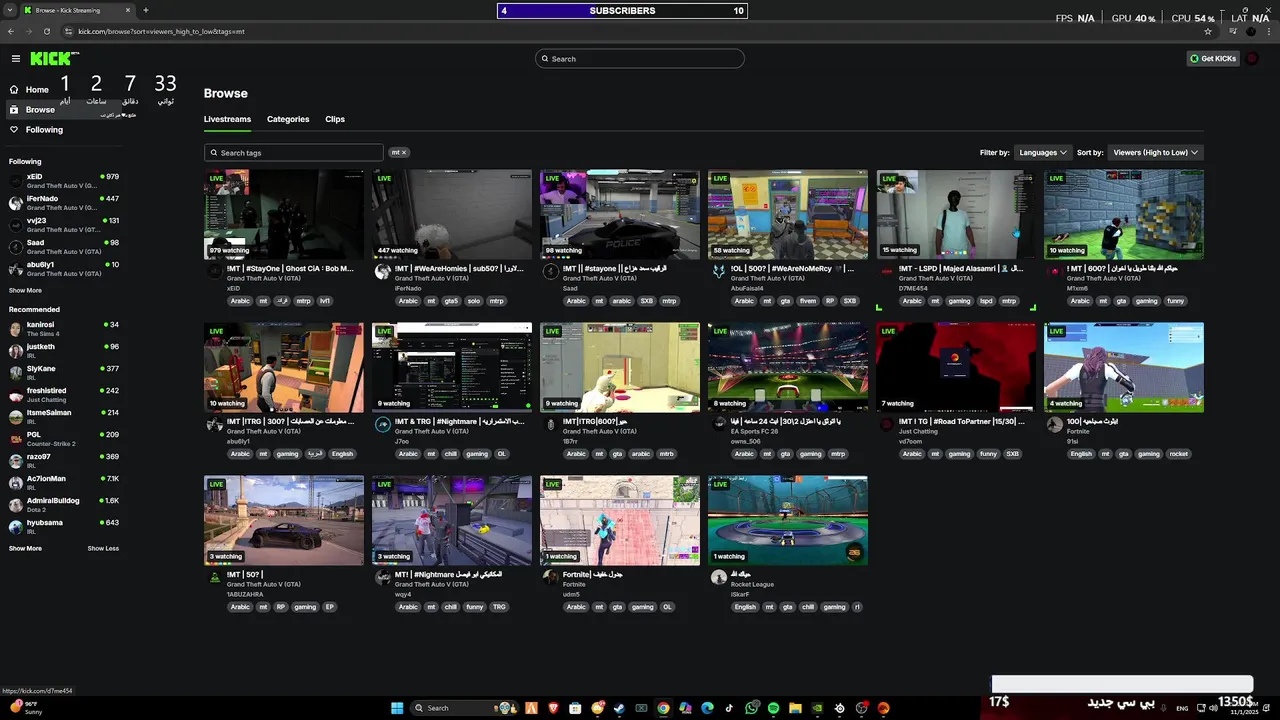
Task: Open AbuFaisal4 stream thumbnail
Action: click(x=788, y=214)
